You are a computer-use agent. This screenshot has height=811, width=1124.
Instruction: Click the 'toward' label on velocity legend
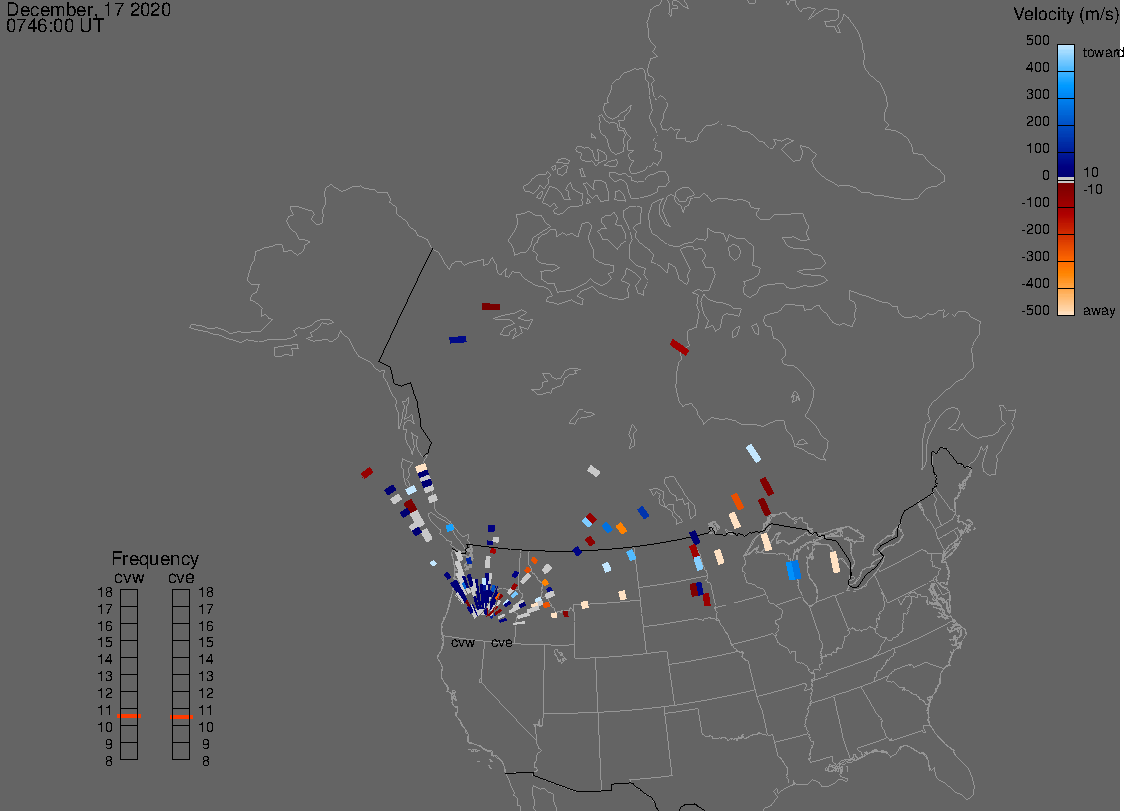1102,52
